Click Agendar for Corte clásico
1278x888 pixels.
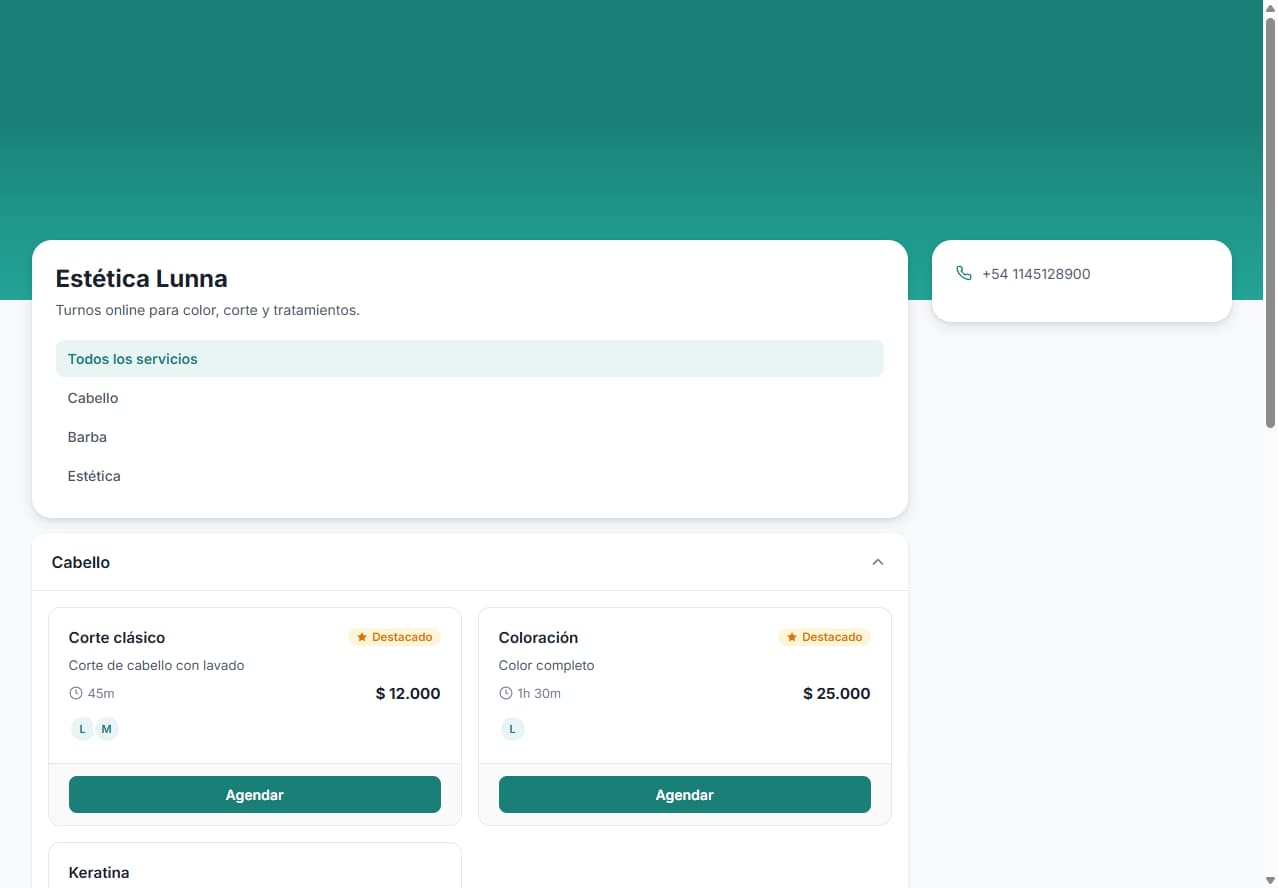pos(255,795)
